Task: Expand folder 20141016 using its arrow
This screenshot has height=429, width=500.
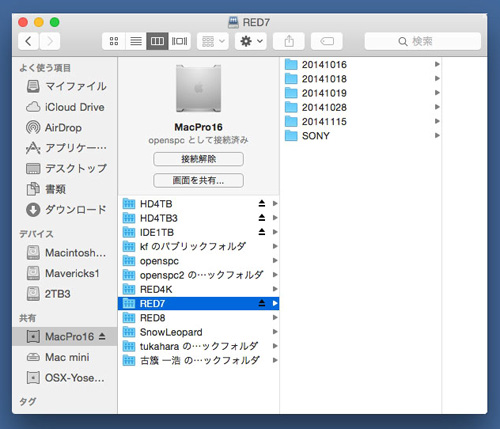Action: coord(437,64)
